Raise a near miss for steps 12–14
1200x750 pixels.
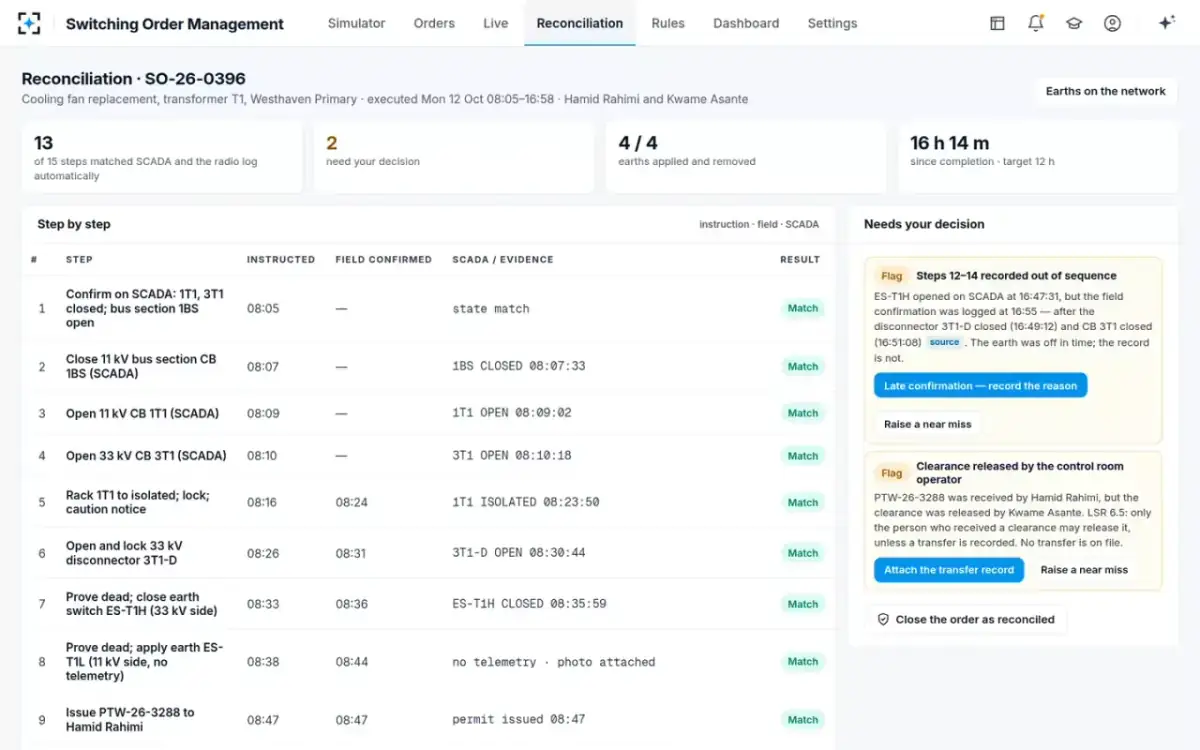click(x=927, y=424)
